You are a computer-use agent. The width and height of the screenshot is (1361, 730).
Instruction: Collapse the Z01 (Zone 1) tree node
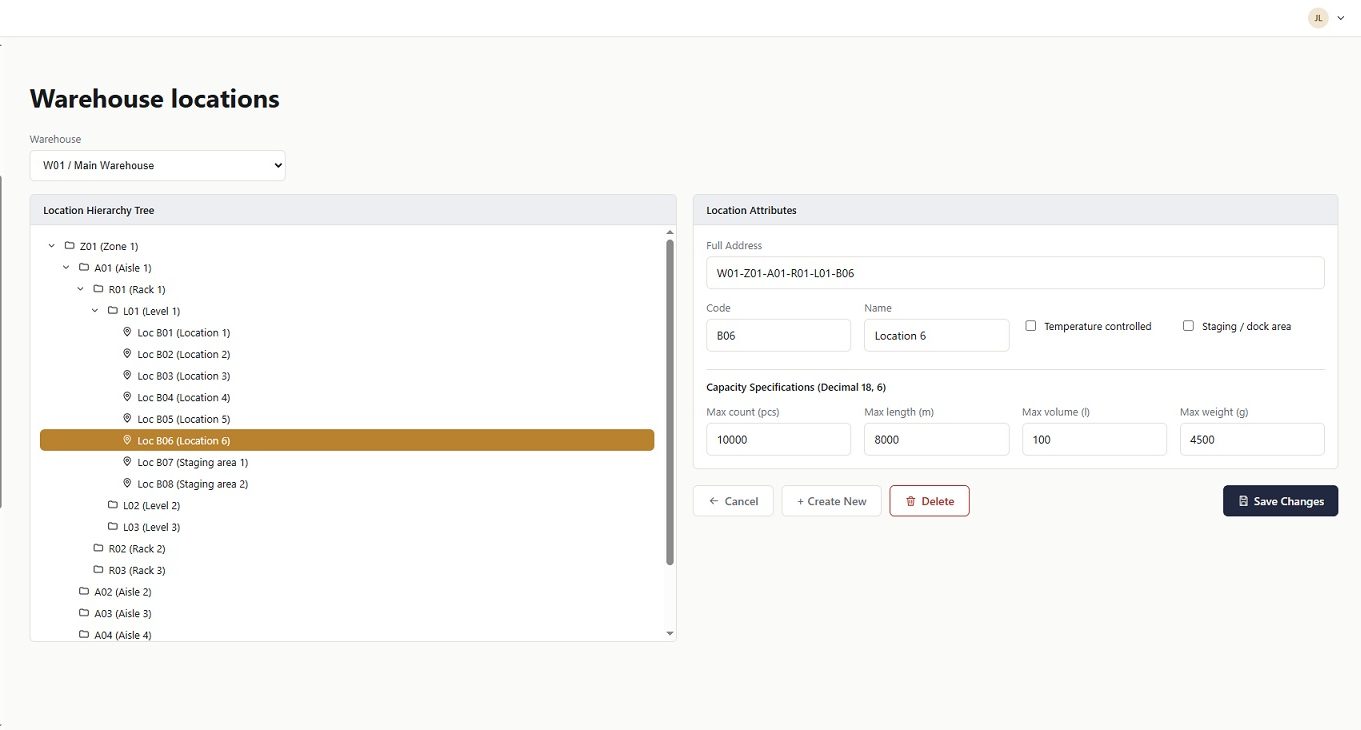[x=52, y=246]
